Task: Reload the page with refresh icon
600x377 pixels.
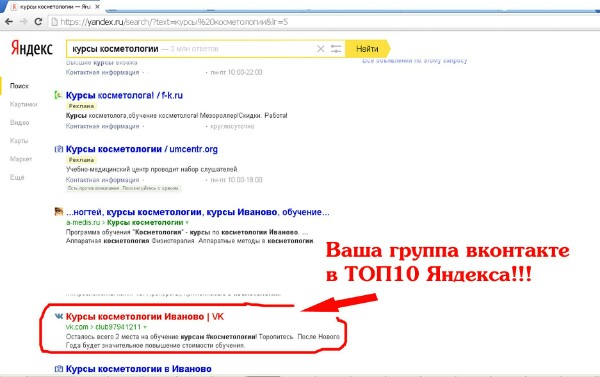Action: pos(38,22)
